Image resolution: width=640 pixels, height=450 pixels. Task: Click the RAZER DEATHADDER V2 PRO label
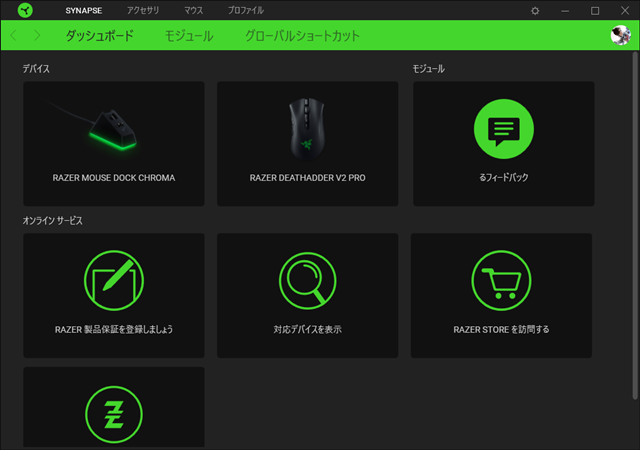coord(307,178)
